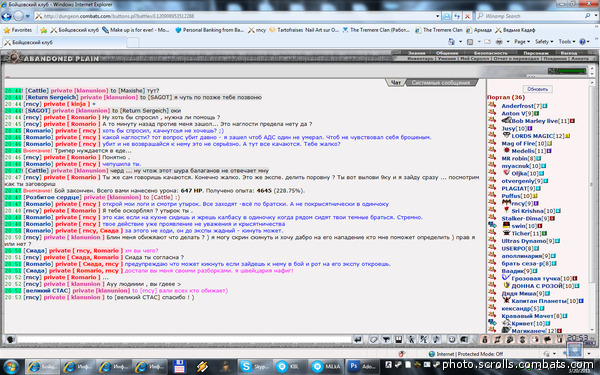The height and width of the screenshot is (375, 600).
Task: Open The Tremere Clan favorites link
Action: [x=439, y=30]
